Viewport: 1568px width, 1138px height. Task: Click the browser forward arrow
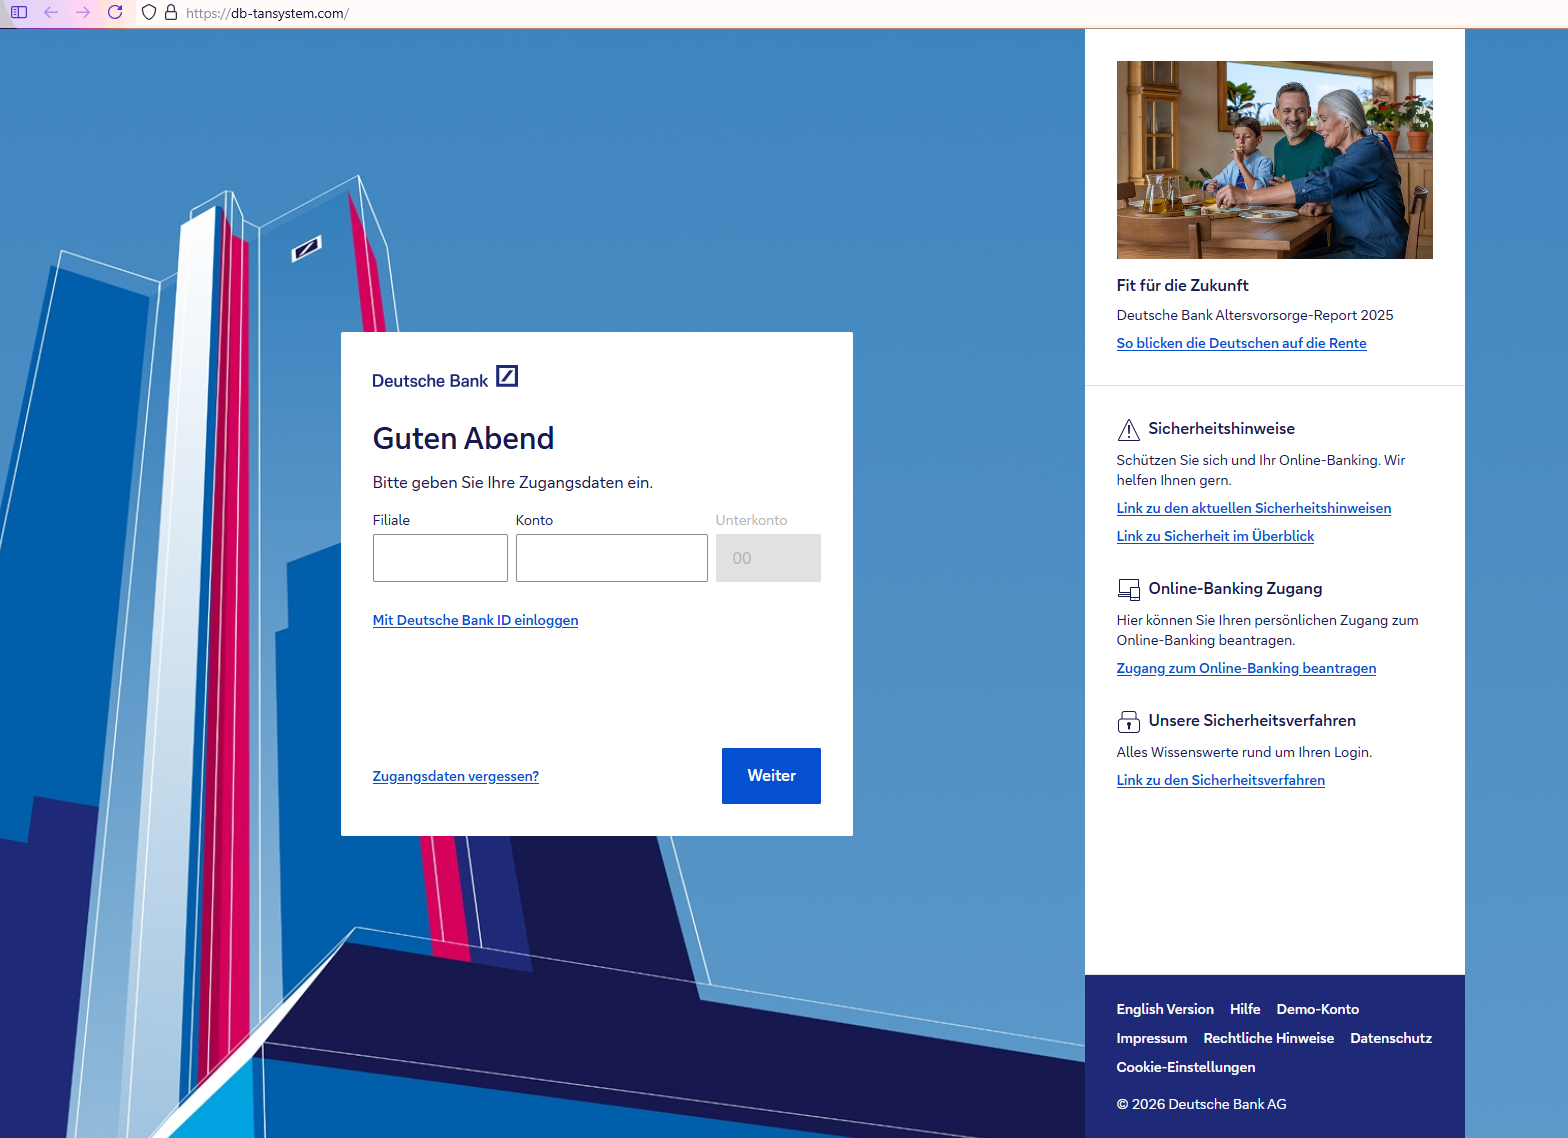[x=83, y=13]
